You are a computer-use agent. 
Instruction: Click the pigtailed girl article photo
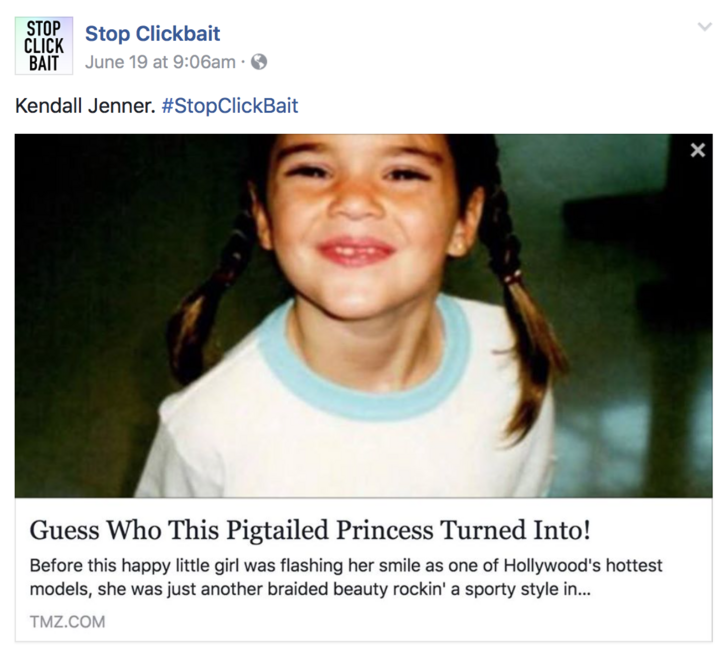click(x=363, y=315)
